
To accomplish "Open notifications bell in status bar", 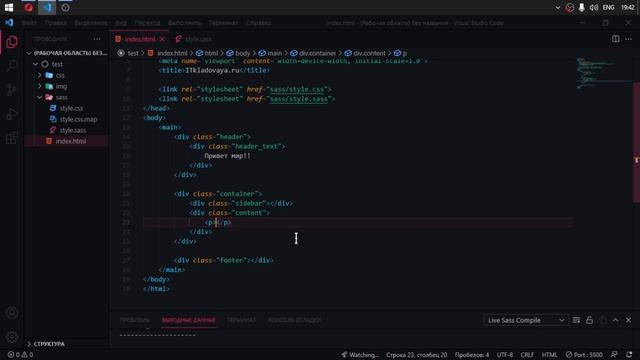I will point(629,355).
